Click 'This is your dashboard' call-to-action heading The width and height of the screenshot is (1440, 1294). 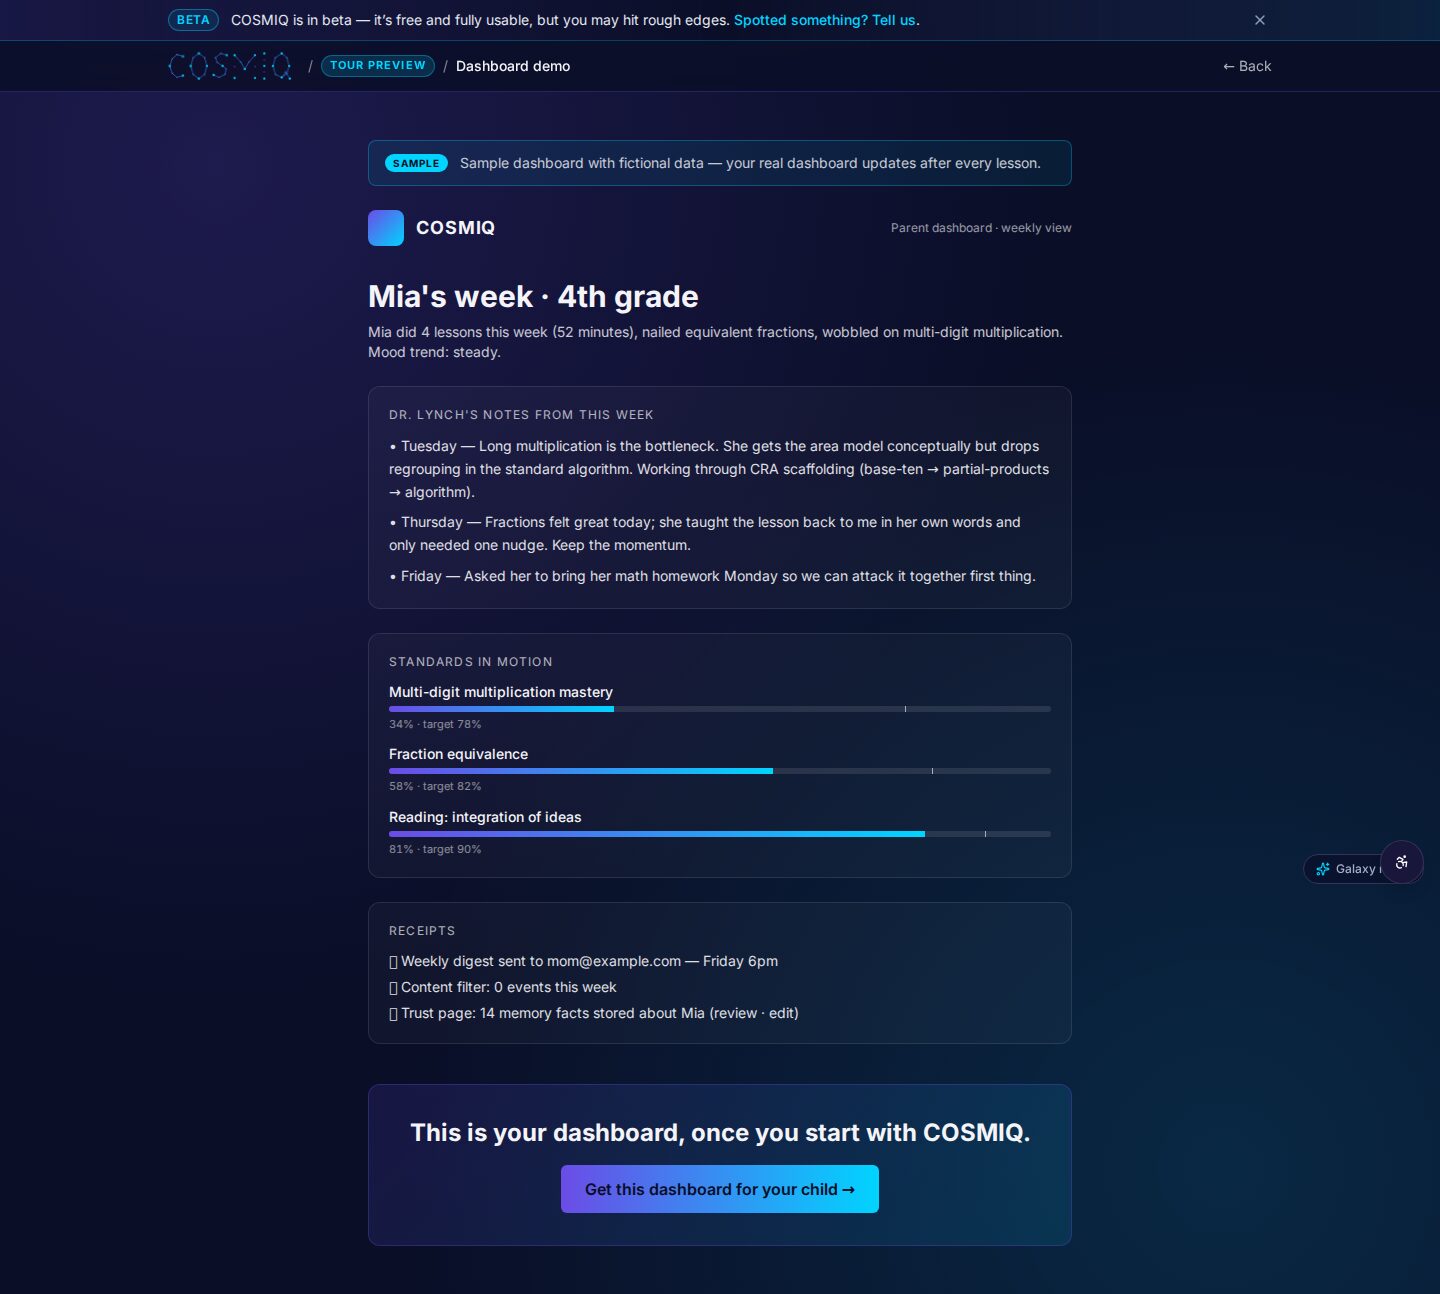click(720, 1132)
